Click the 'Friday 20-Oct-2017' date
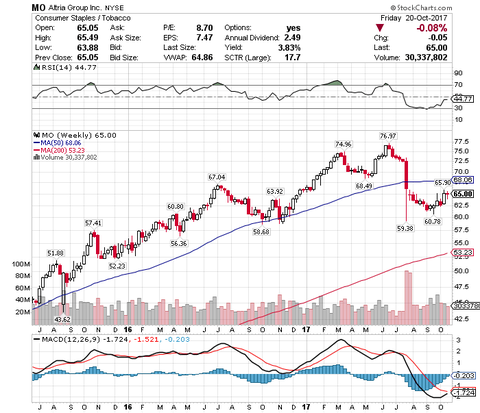Viewport: 480px width, 413px height. [x=414, y=18]
